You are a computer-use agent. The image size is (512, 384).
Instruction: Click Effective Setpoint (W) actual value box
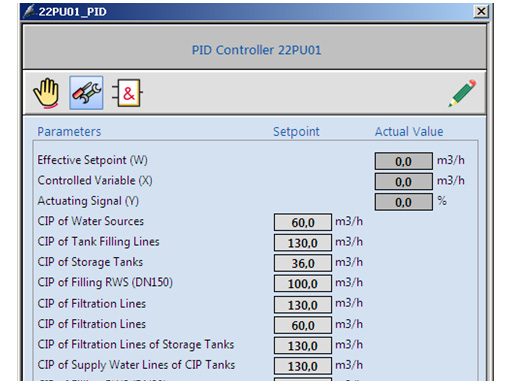(404, 161)
